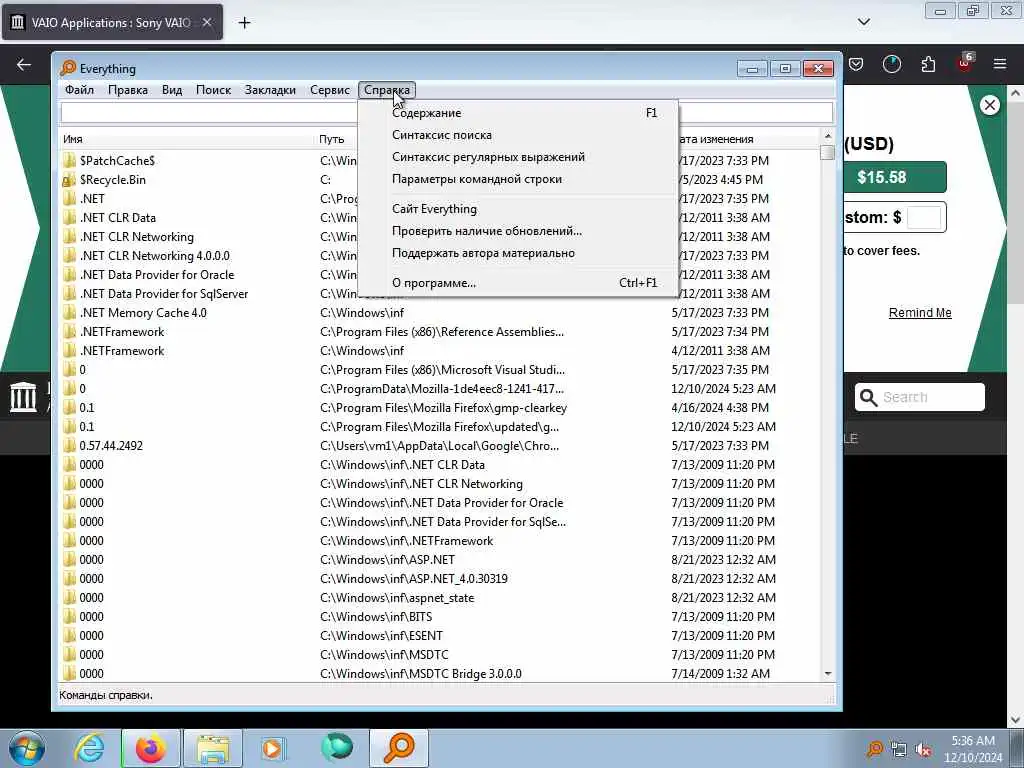Open new tab in Firefox

click(x=244, y=23)
